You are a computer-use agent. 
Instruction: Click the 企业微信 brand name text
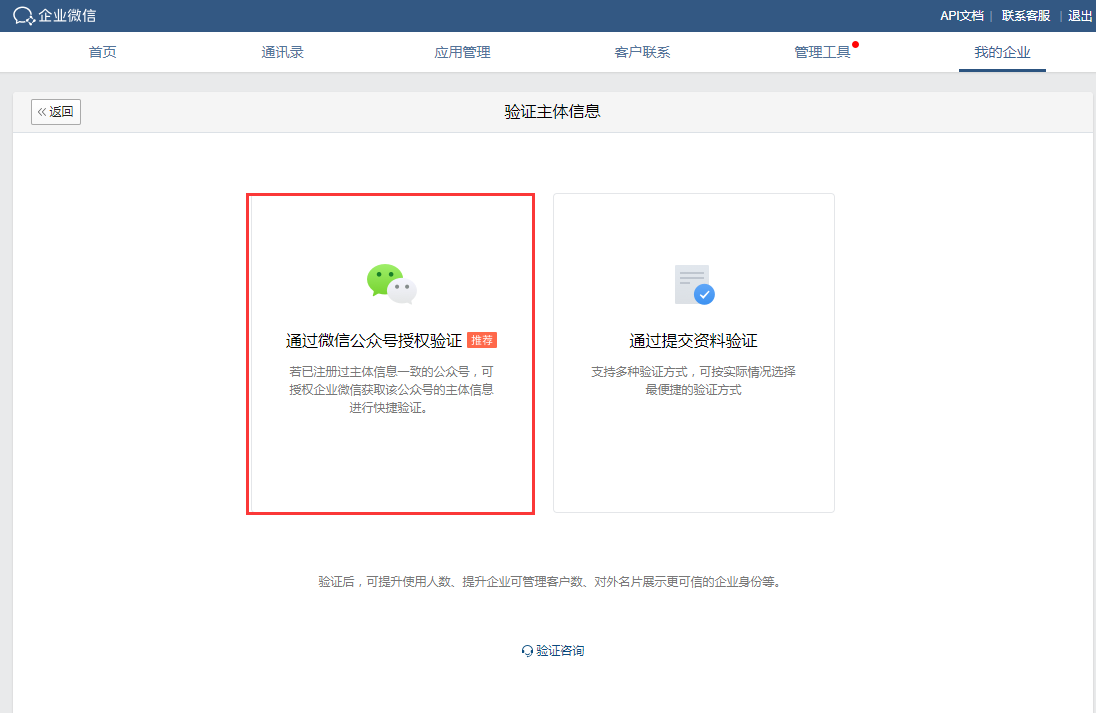click(x=68, y=16)
